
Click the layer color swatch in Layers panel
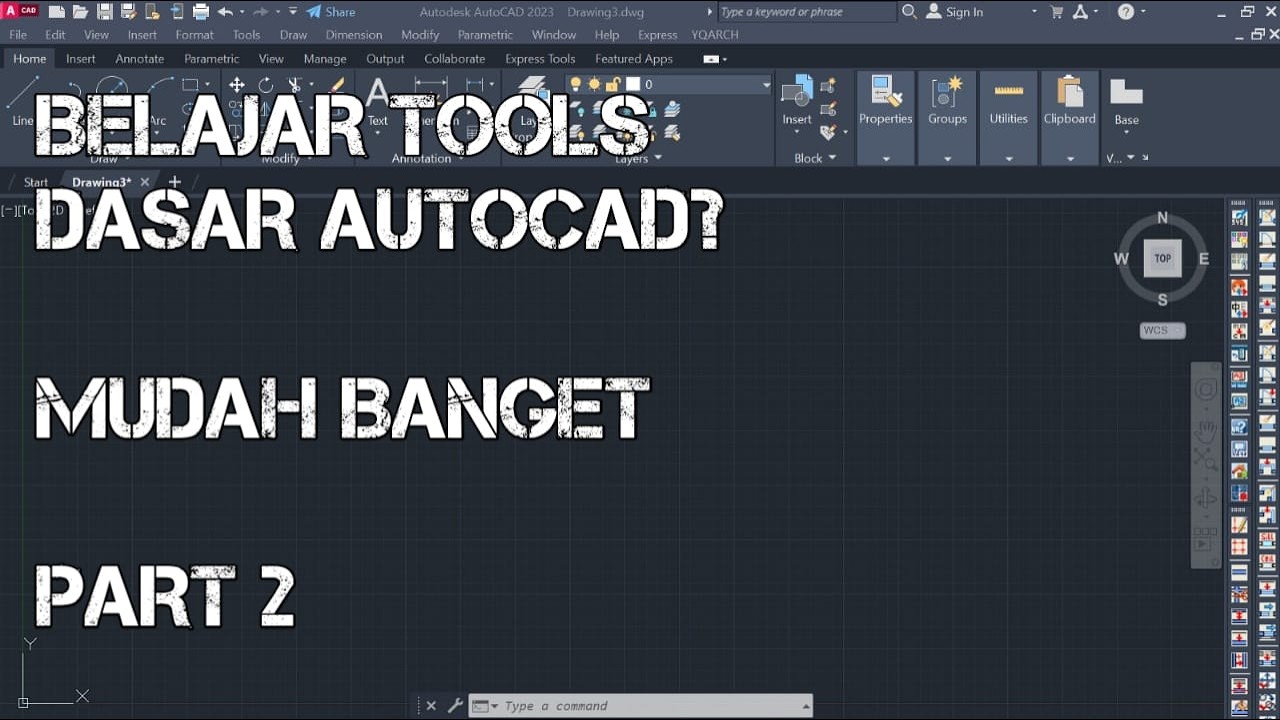[632, 84]
